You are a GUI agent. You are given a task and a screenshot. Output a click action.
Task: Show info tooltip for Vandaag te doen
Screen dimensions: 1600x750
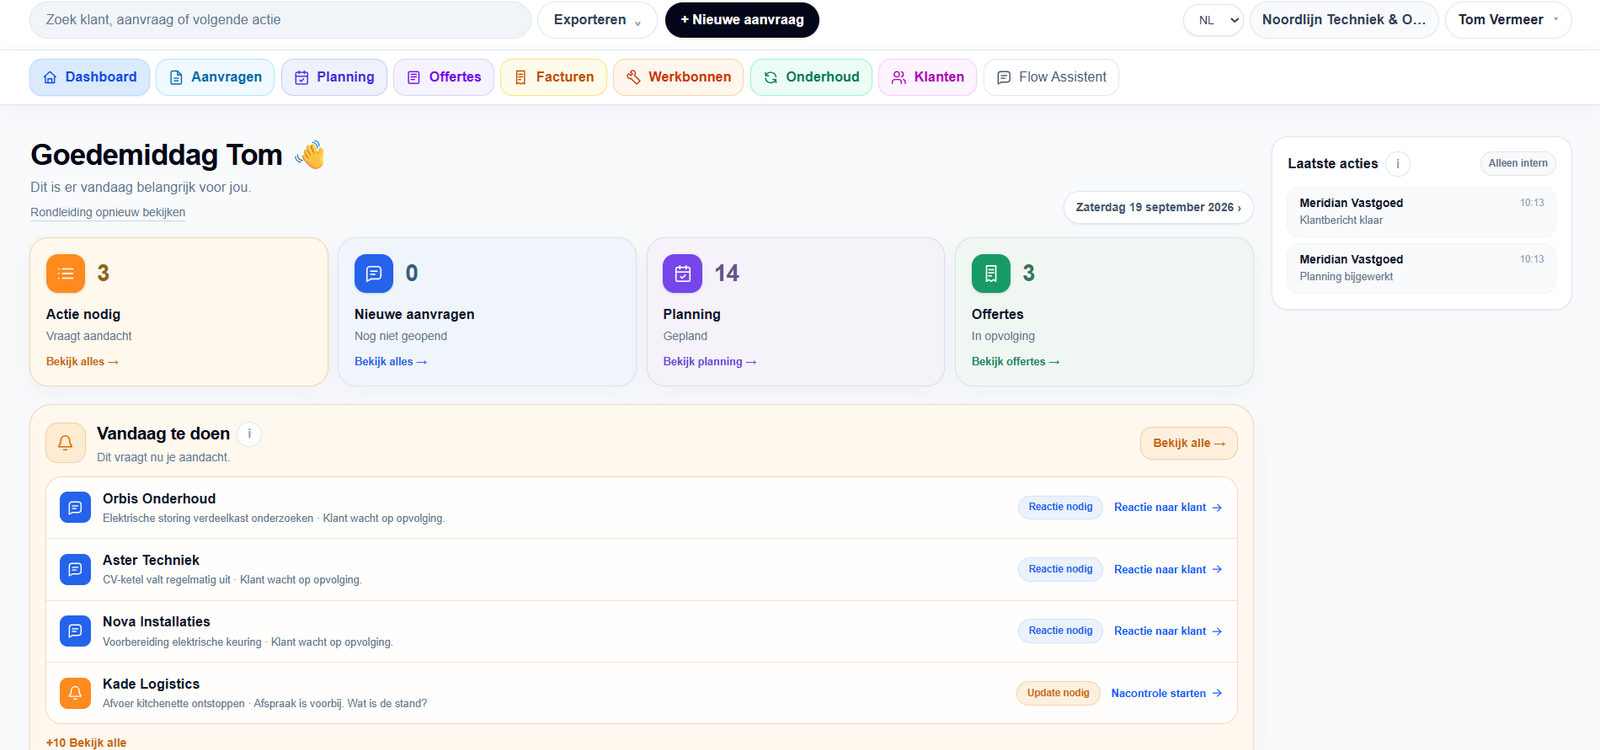[249, 434]
